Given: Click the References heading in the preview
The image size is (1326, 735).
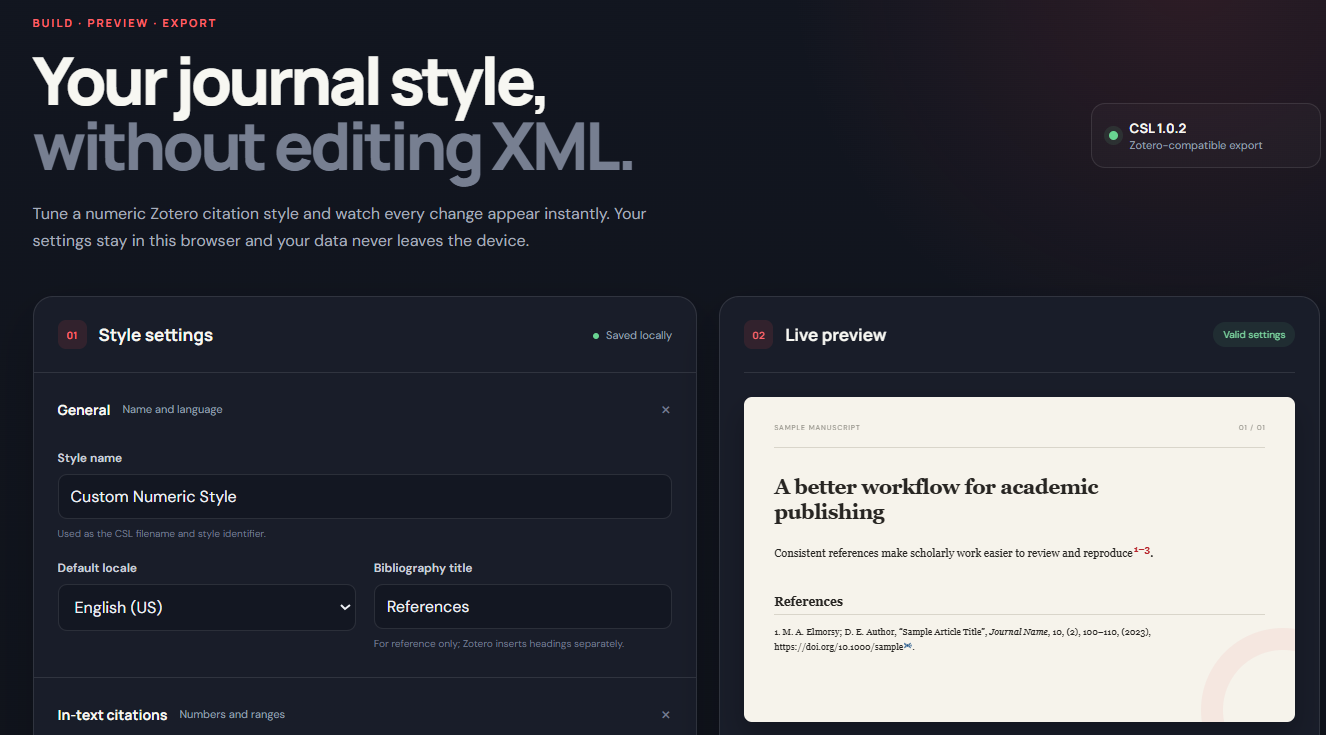Looking at the screenshot, I should click(809, 601).
